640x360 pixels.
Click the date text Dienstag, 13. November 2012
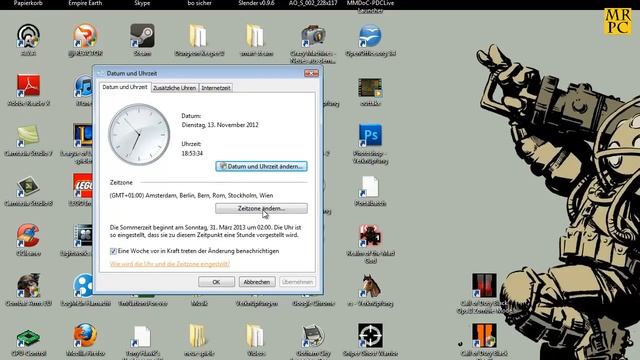[x=220, y=125]
